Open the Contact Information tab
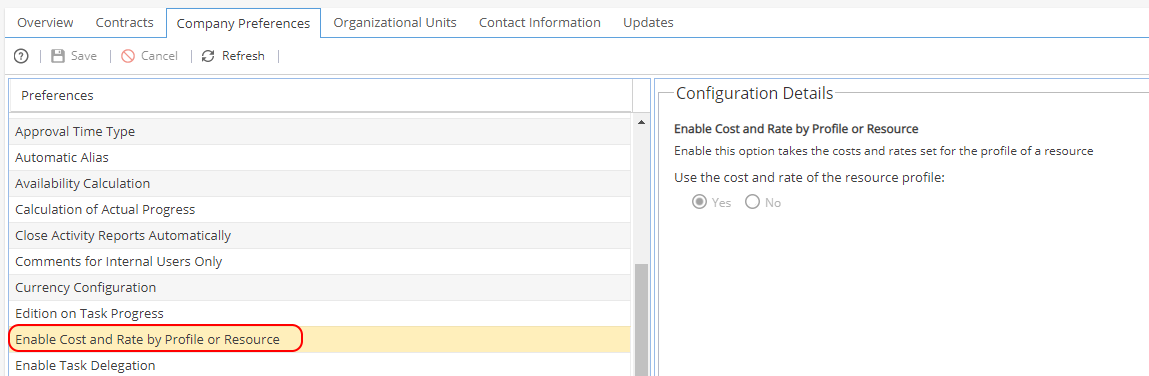Screen dimensions: 1149x376 coord(540,23)
